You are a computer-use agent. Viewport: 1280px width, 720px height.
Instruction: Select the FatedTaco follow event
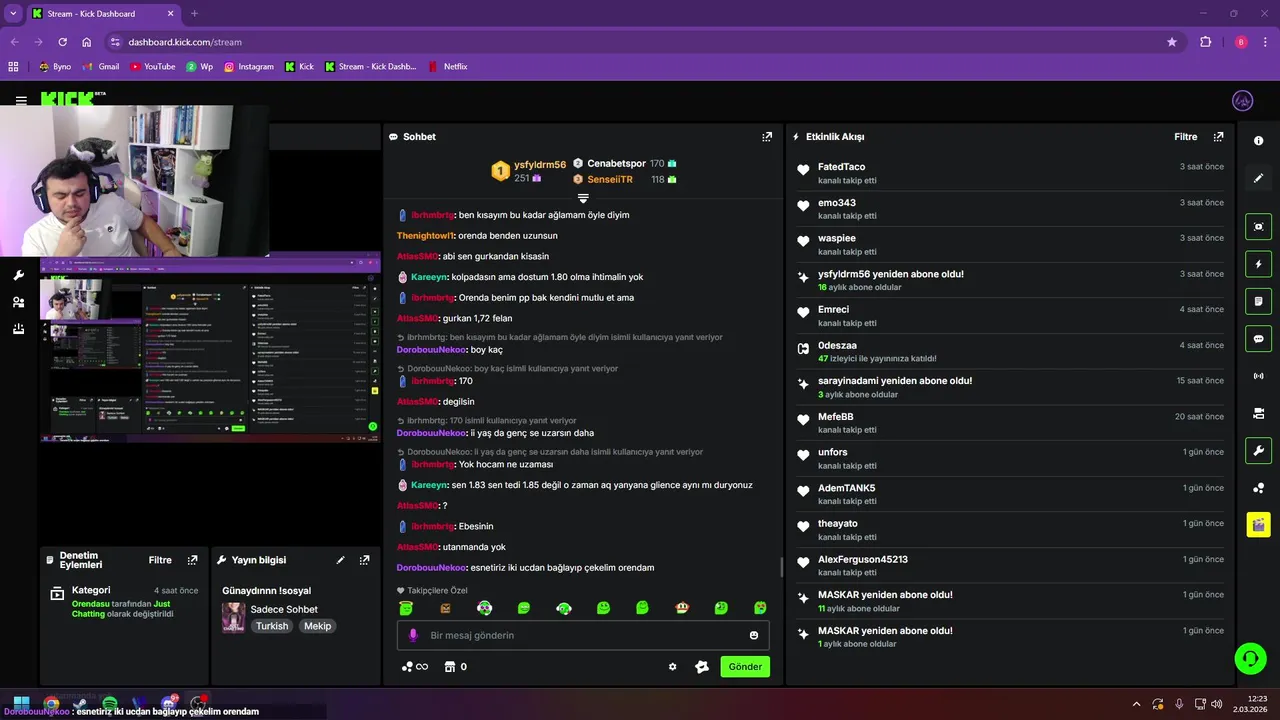pyautogui.click(x=1010, y=173)
